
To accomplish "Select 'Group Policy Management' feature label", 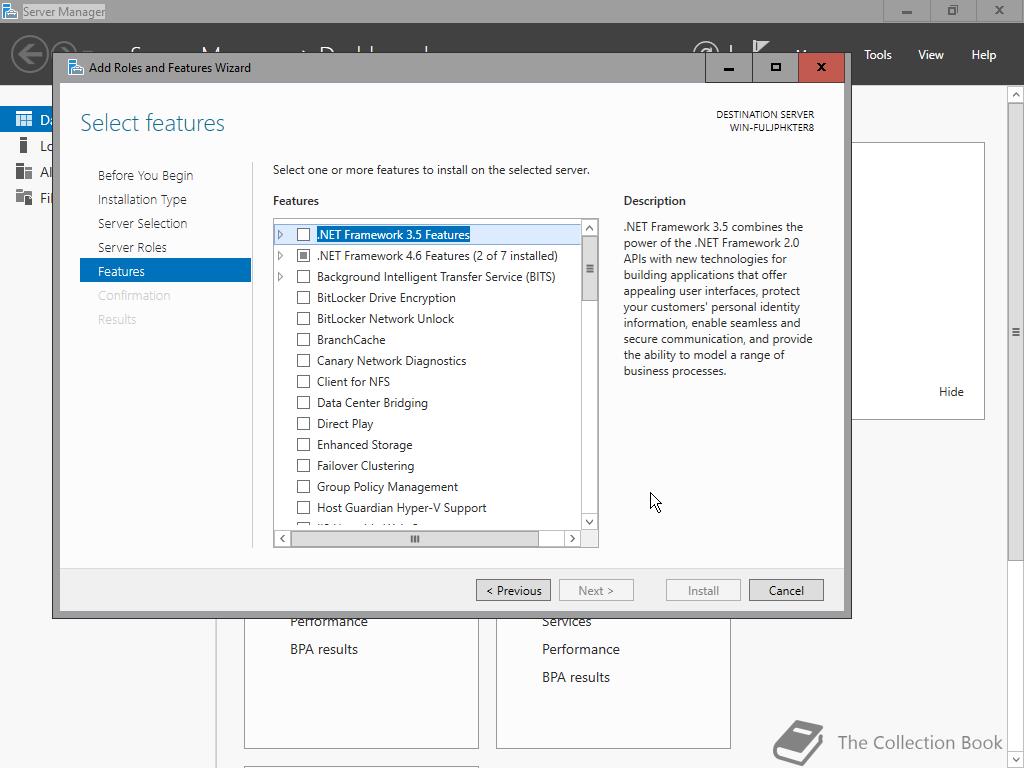I will [387, 487].
